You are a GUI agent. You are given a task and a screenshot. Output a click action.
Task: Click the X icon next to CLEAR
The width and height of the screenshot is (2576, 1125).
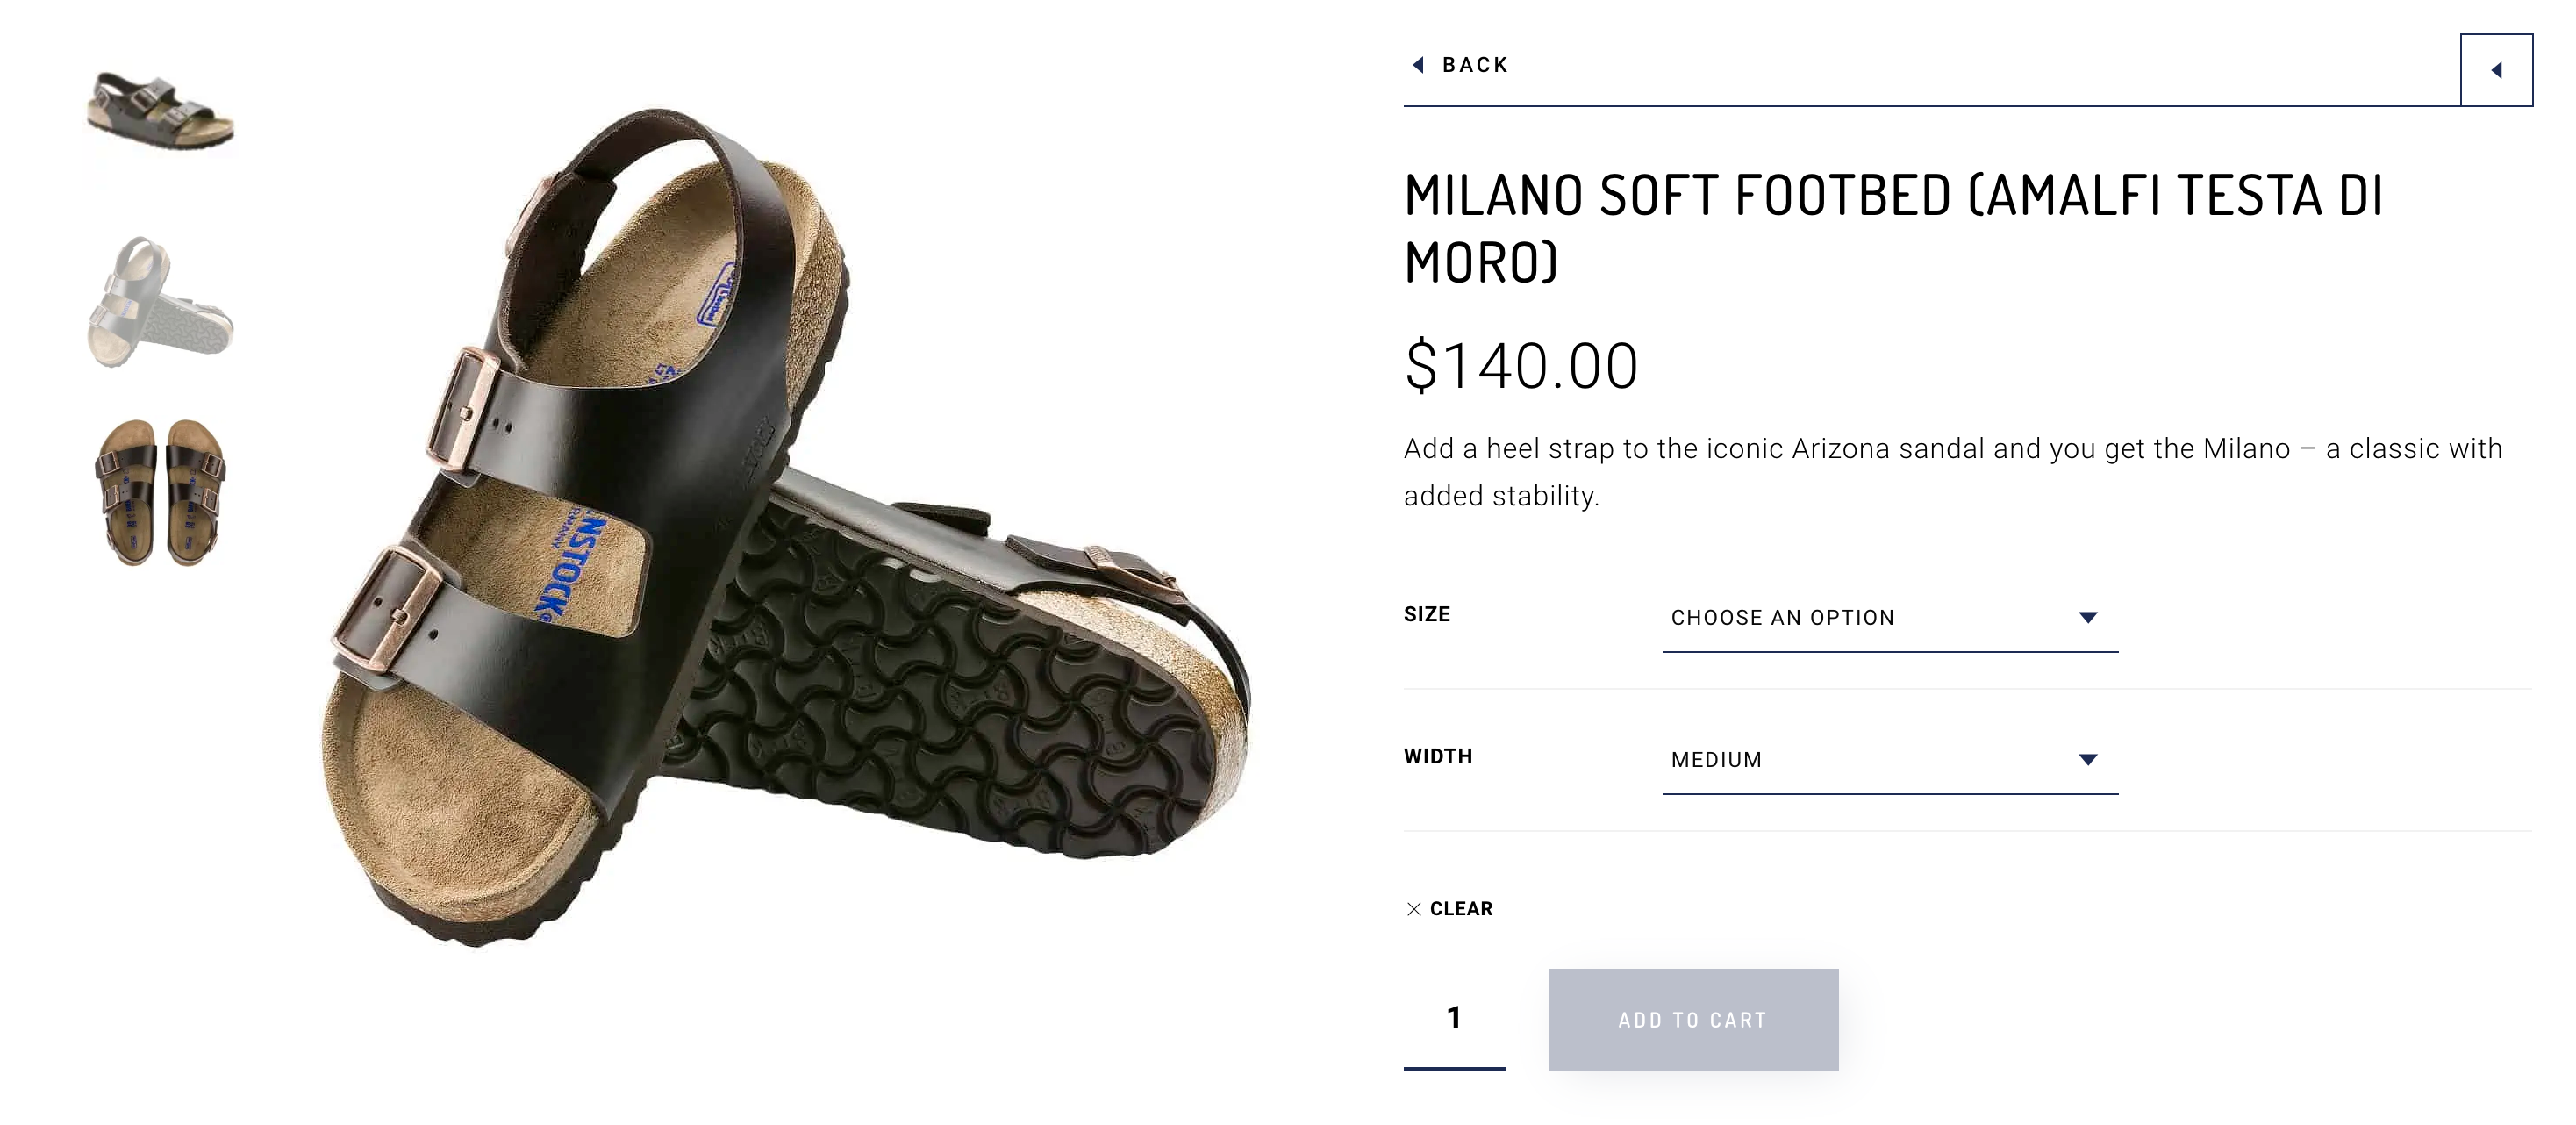1414,909
